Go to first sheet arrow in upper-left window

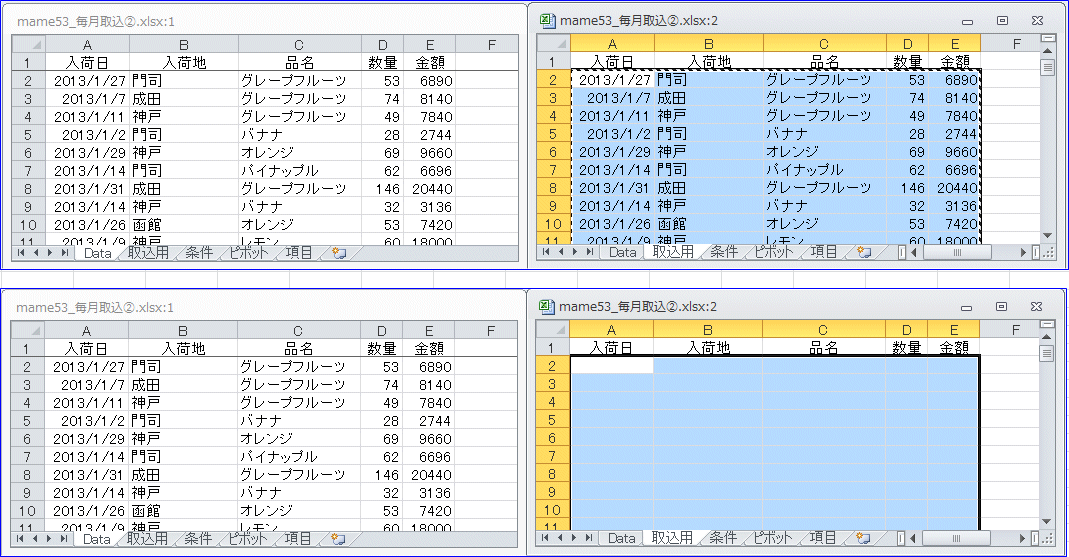tap(20, 253)
